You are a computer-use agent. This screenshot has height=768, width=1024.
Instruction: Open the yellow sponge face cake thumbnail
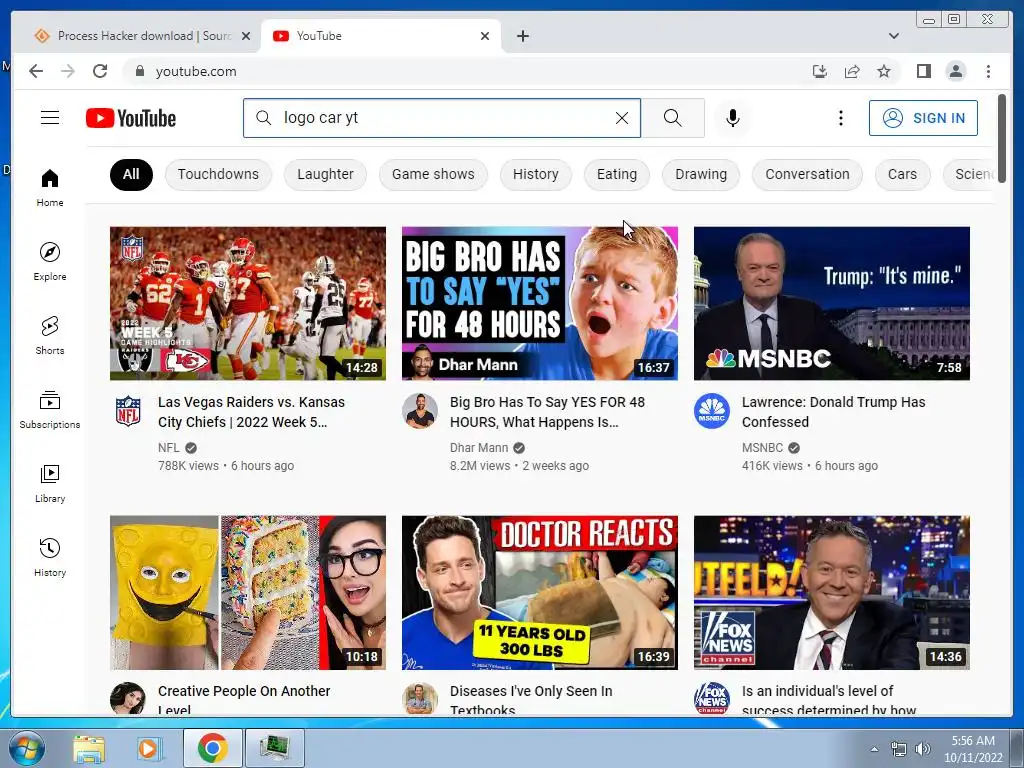[x=248, y=592]
